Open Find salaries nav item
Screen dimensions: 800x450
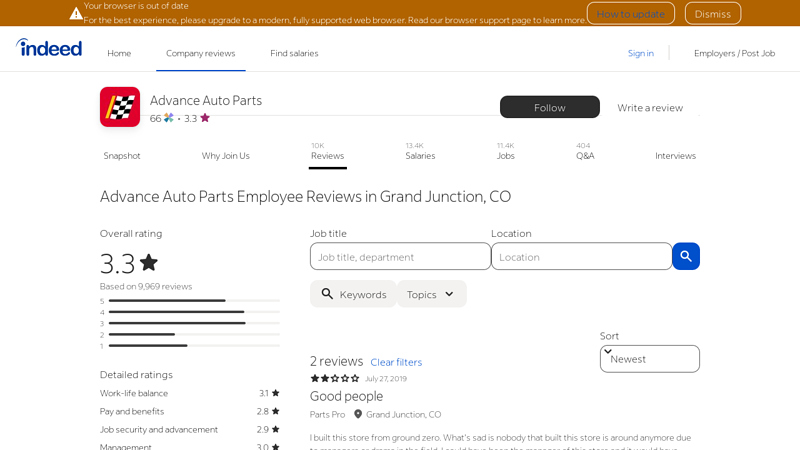point(294,53)
